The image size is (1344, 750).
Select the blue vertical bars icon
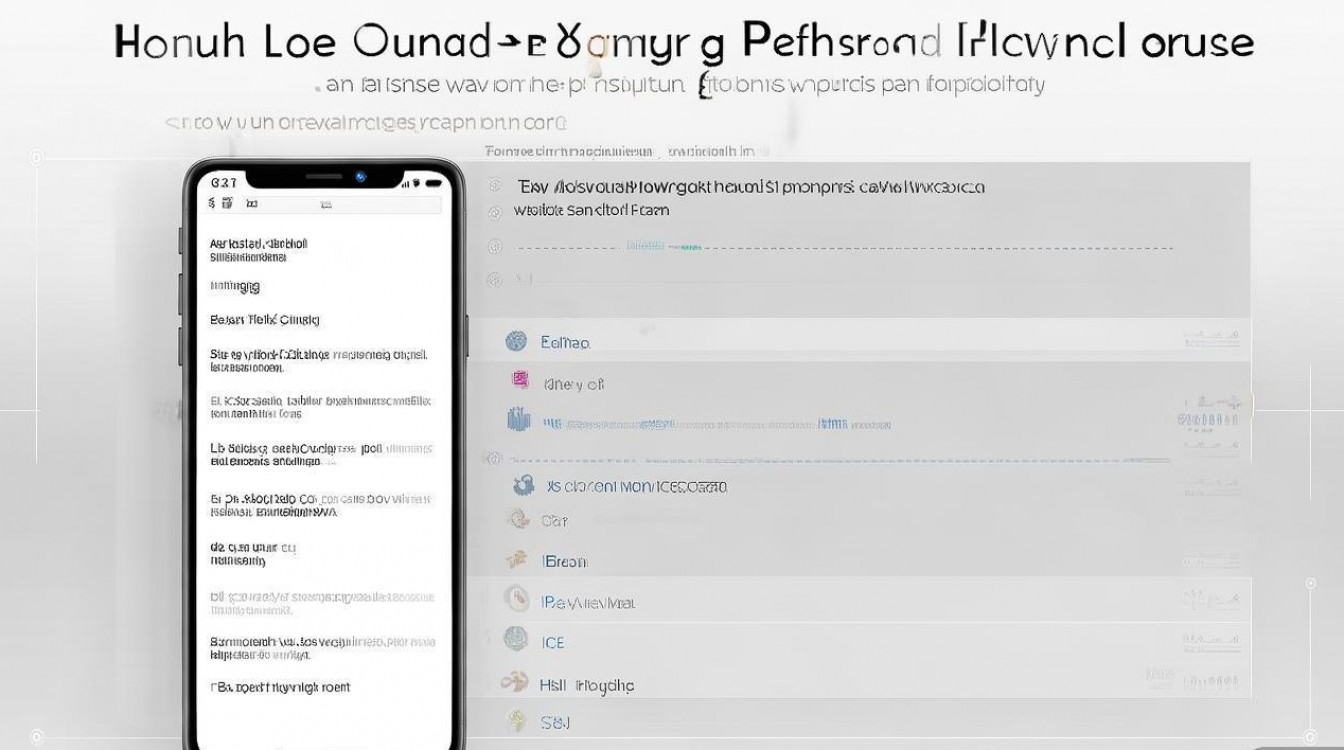pyautogui.click(x=516, y=420)
